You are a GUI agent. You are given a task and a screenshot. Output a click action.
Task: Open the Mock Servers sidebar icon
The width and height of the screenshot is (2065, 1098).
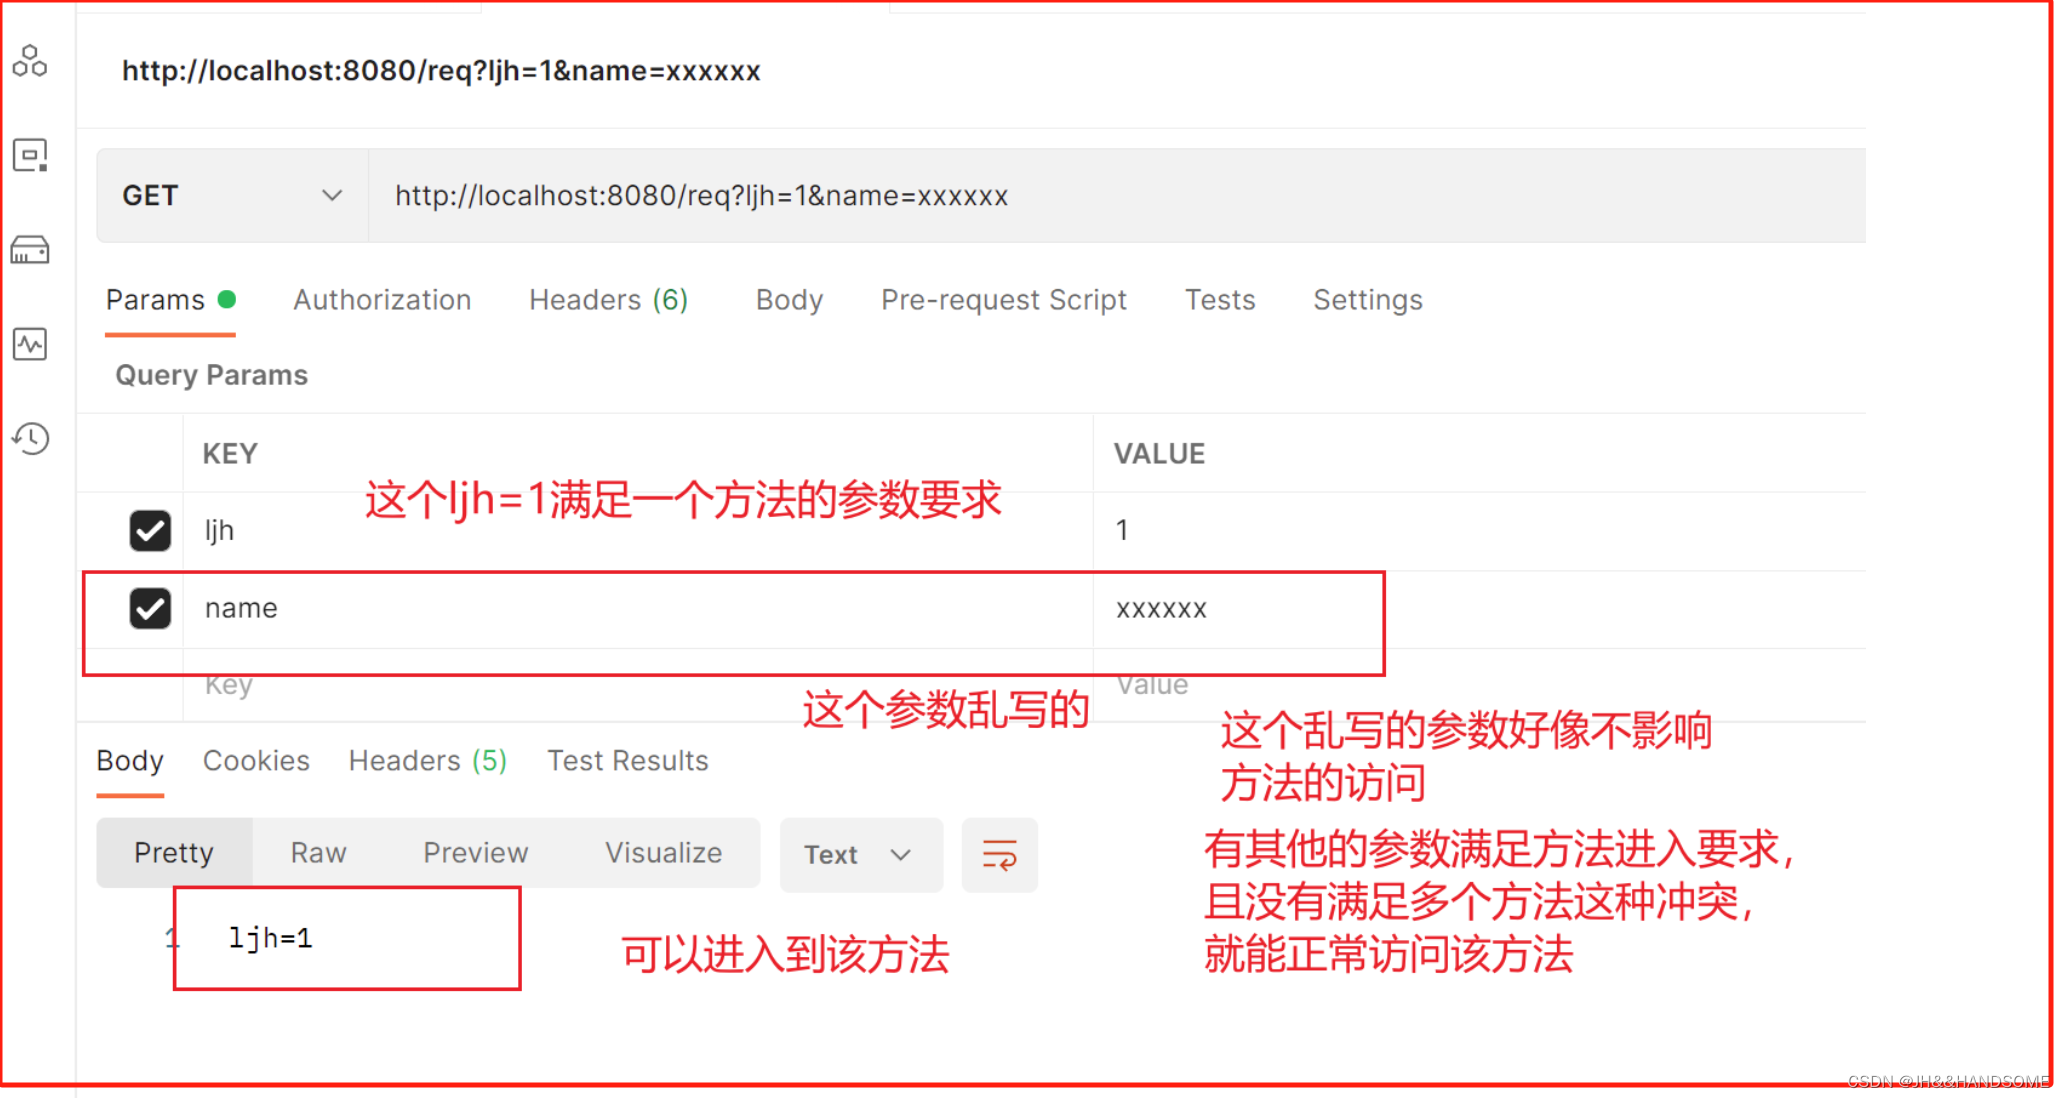pos(30,250)
